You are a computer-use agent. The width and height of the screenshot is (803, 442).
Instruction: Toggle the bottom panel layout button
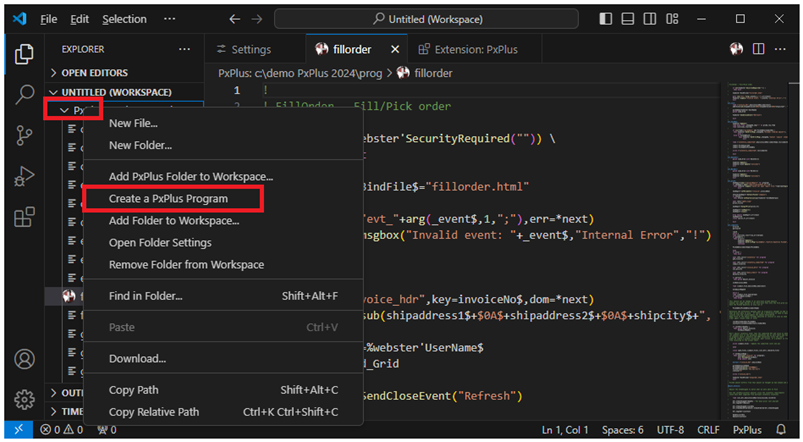tap(630, 19)
